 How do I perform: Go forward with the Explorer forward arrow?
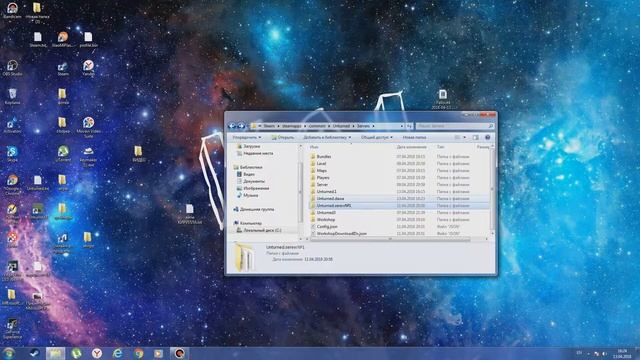(x=241, y=126)
